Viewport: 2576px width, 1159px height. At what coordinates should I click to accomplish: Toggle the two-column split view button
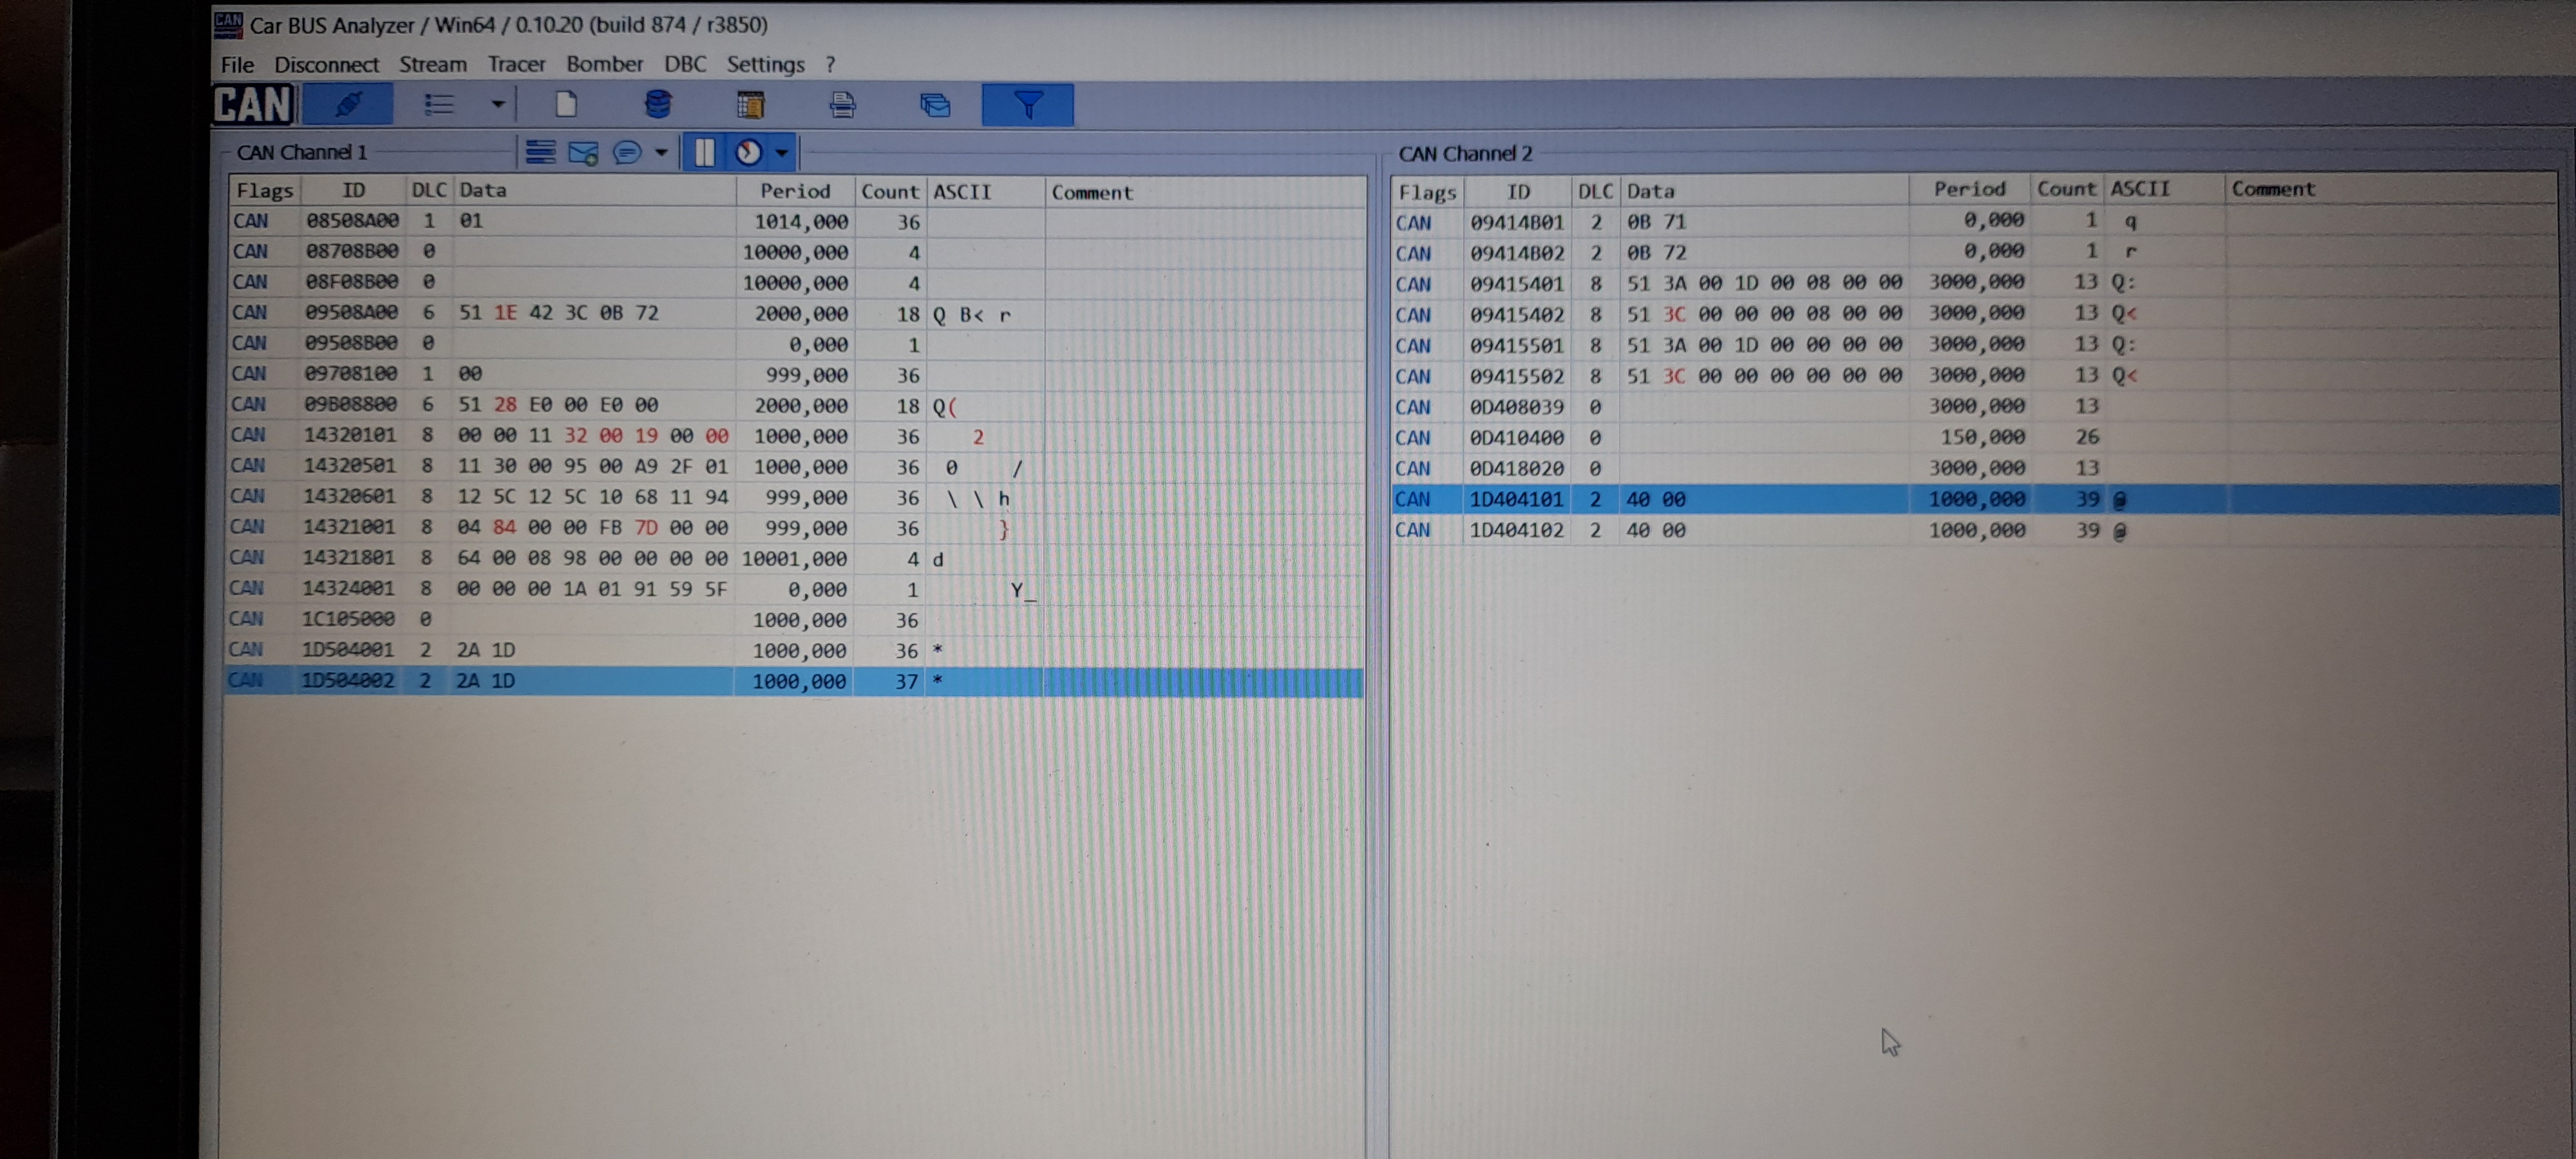pyautogui.click(x=704, y=153)
